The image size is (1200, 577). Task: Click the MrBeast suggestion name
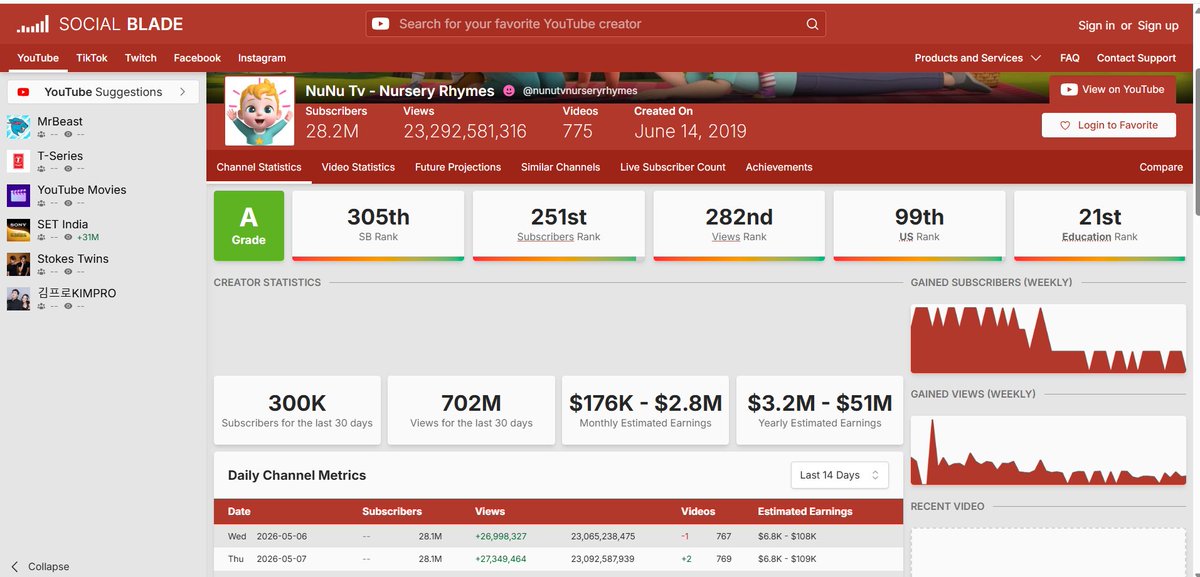tap(60, 122)
